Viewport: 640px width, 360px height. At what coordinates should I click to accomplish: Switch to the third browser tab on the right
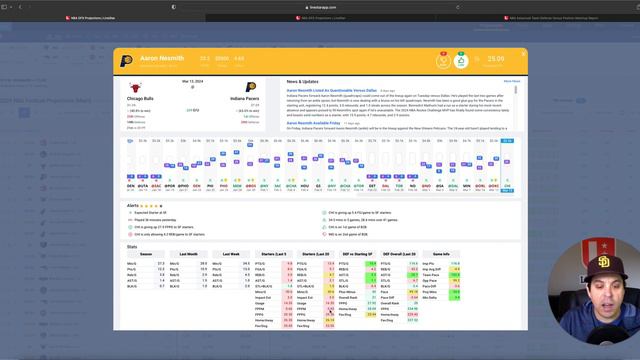coord(551,18)
